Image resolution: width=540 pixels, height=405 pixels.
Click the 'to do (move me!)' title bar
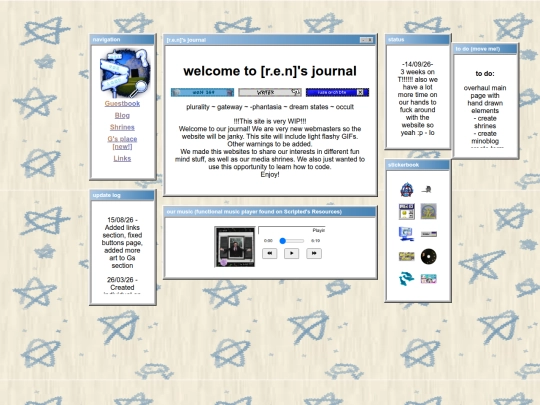coord(485,49)
